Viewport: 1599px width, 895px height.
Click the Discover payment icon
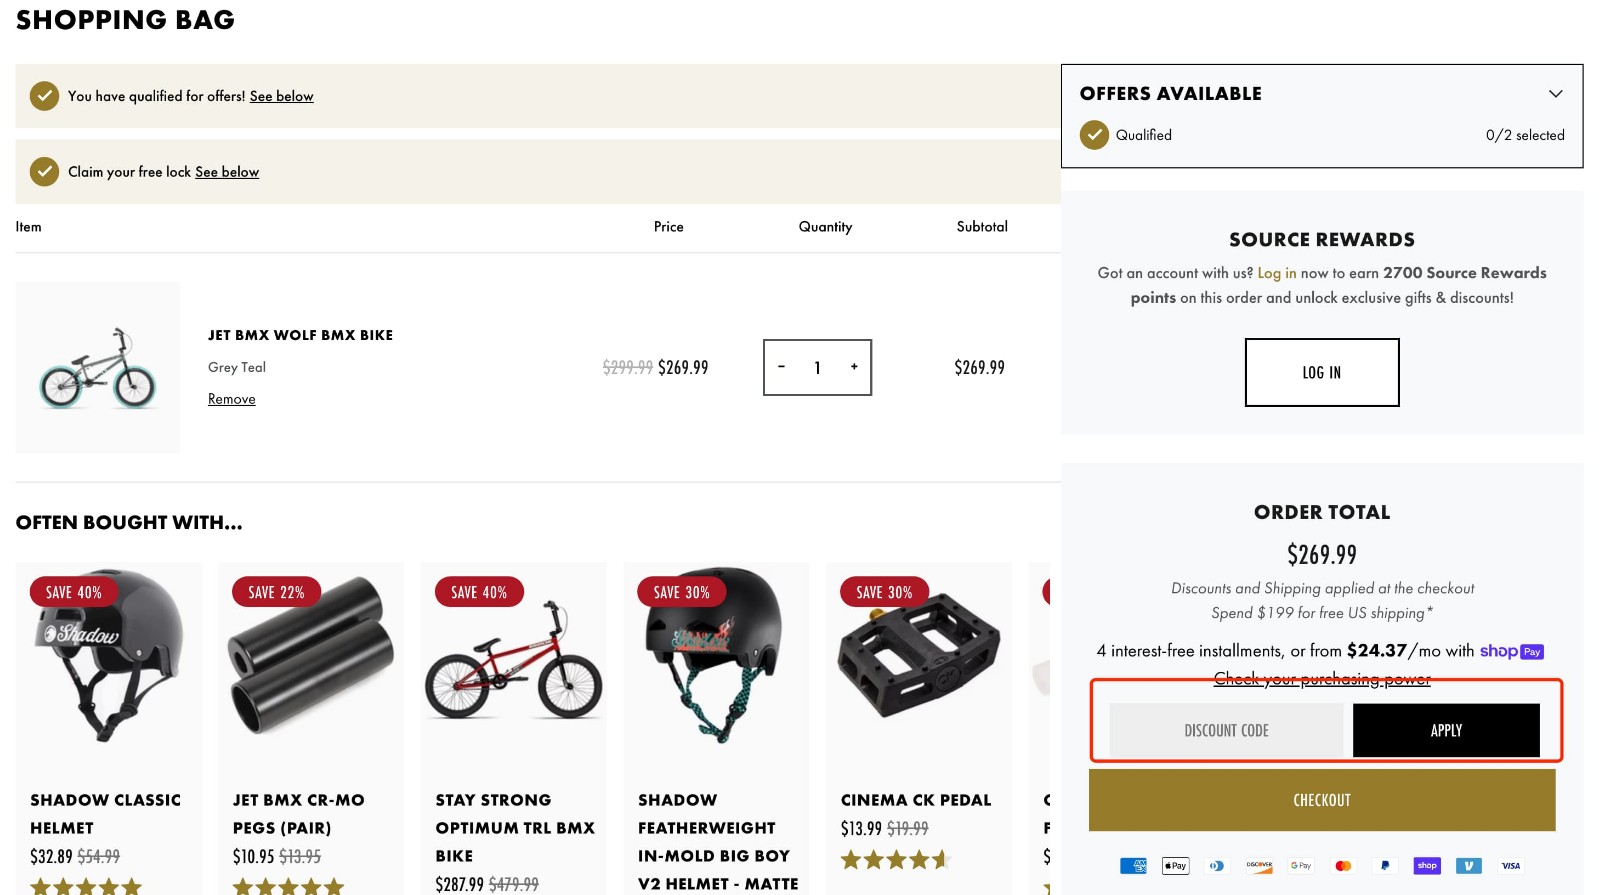pyautogui.click(x=1259, y=865)
